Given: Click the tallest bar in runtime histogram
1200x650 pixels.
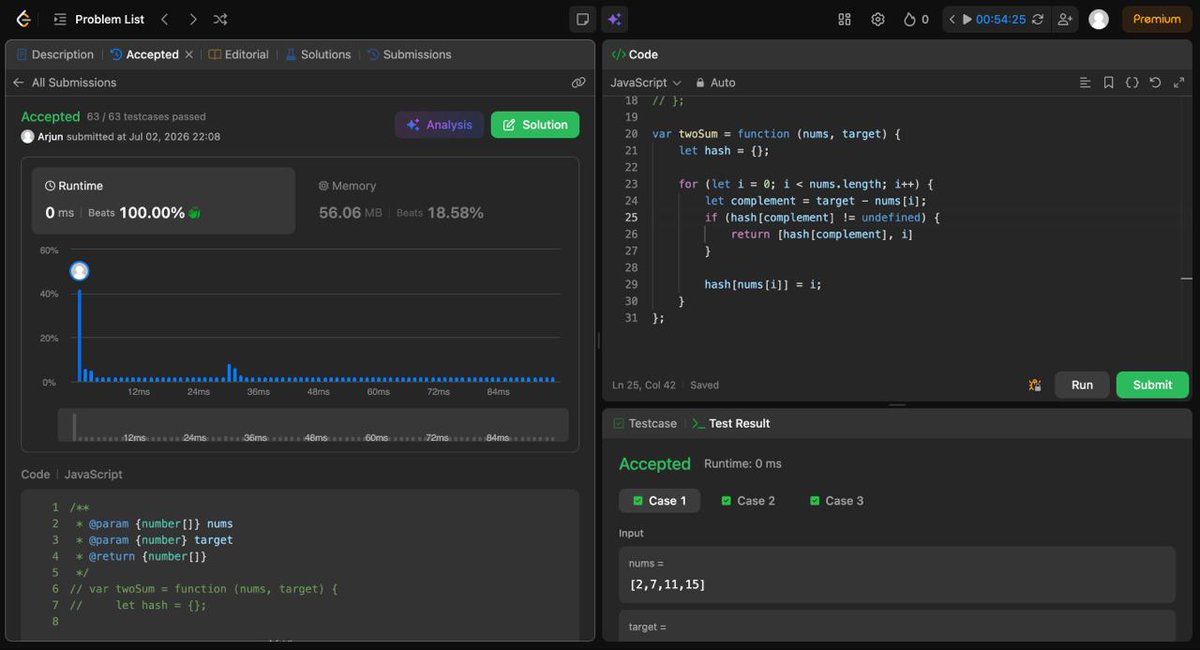Looking at the screenshot, I should (79, 335).
